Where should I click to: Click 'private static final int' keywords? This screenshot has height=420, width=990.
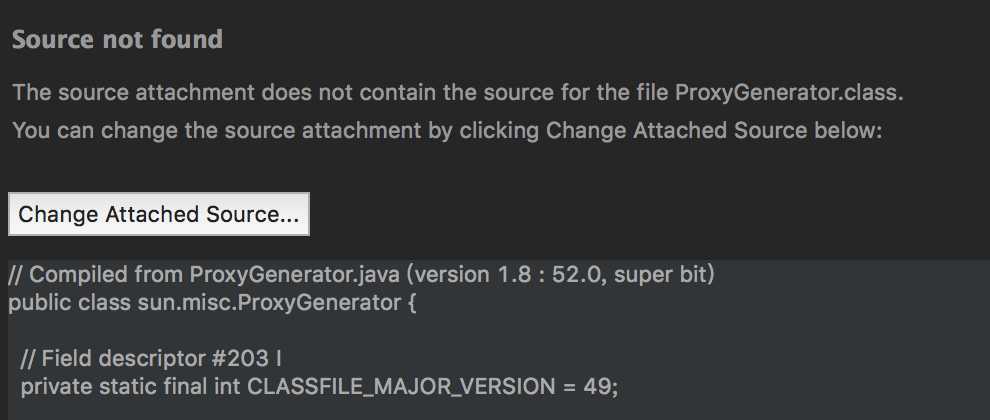(131, 387)
